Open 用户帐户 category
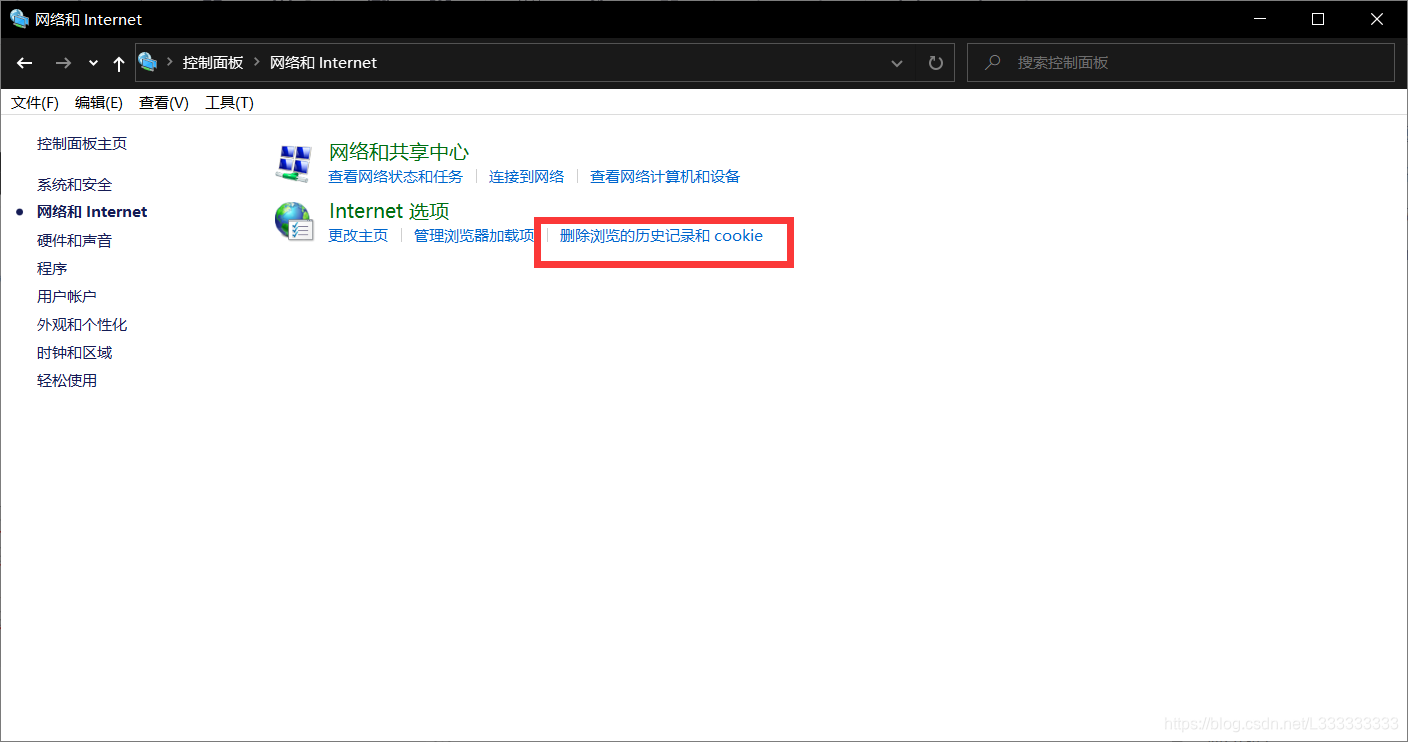This screenshot has height=742, width=1408. [x=67, y=297]
